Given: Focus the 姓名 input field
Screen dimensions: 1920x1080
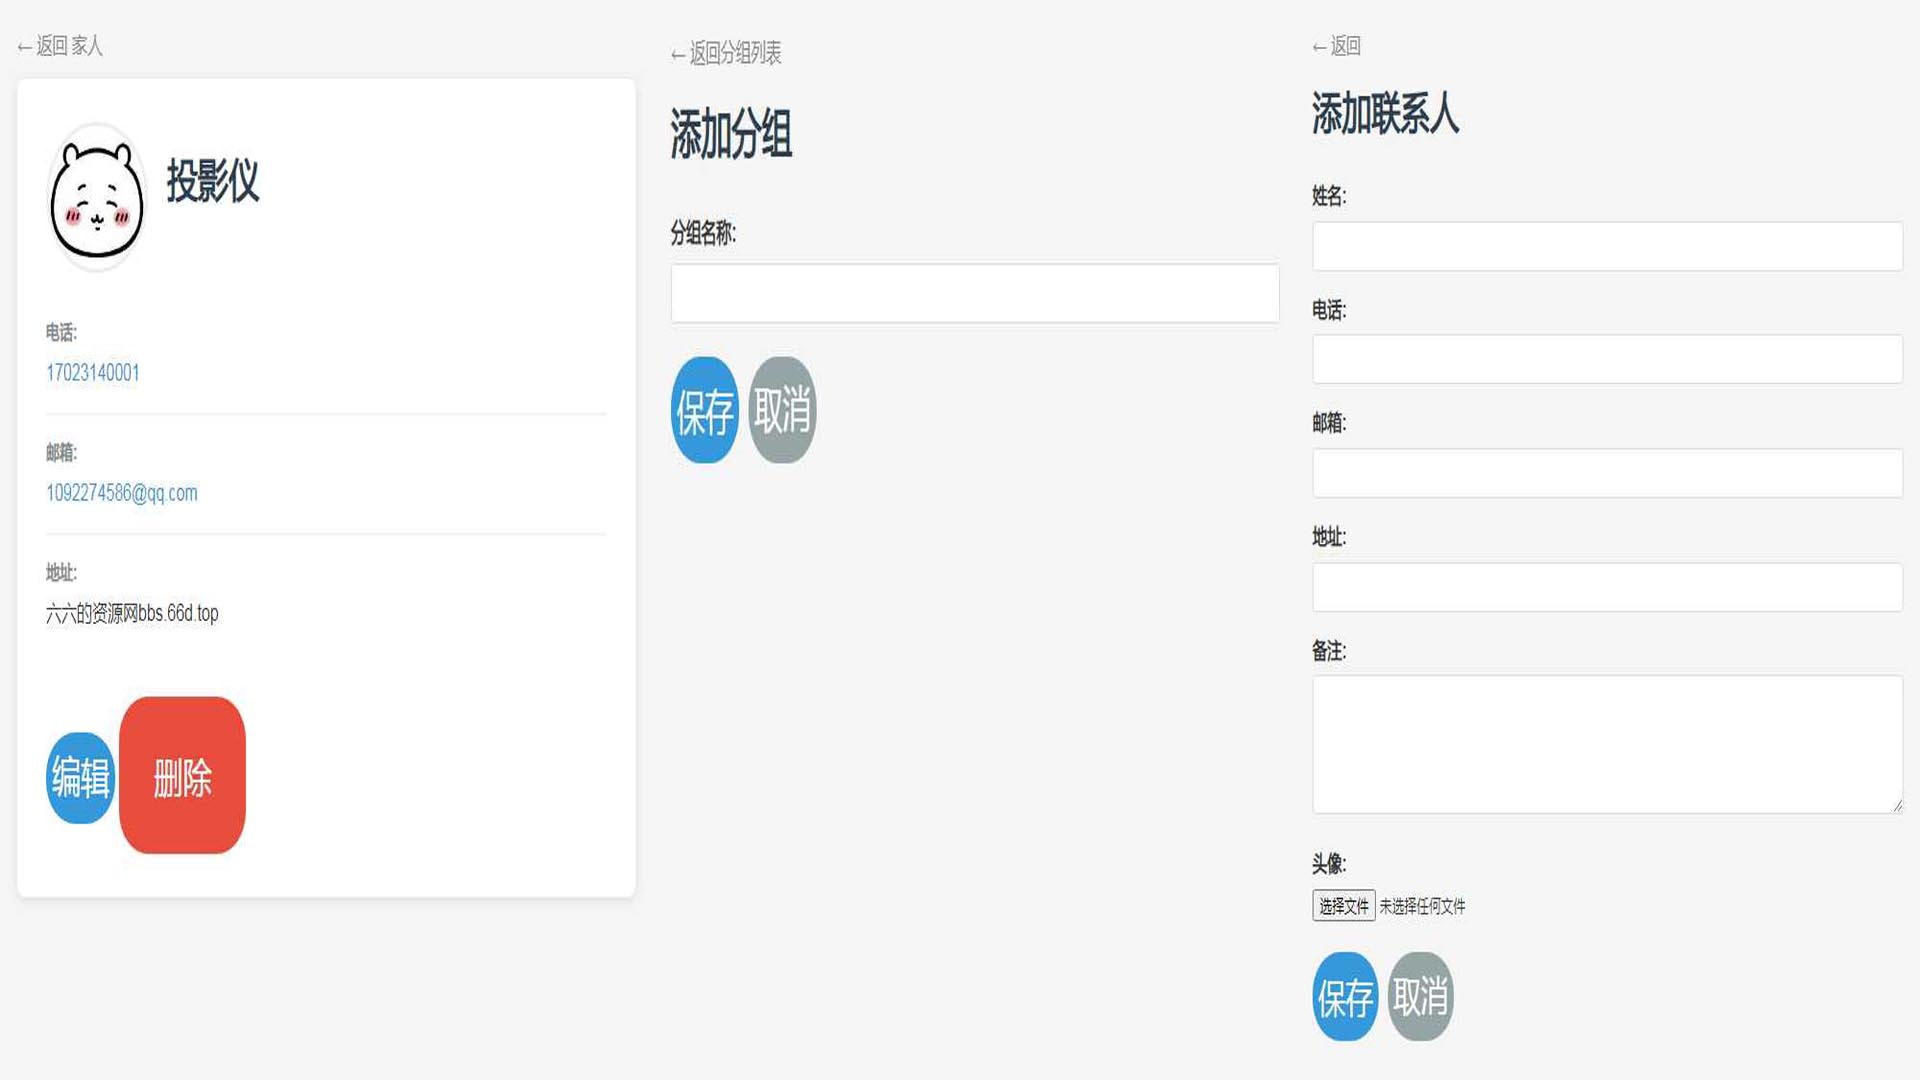Looking at the screenshot, I should (x=1606, y=246).
